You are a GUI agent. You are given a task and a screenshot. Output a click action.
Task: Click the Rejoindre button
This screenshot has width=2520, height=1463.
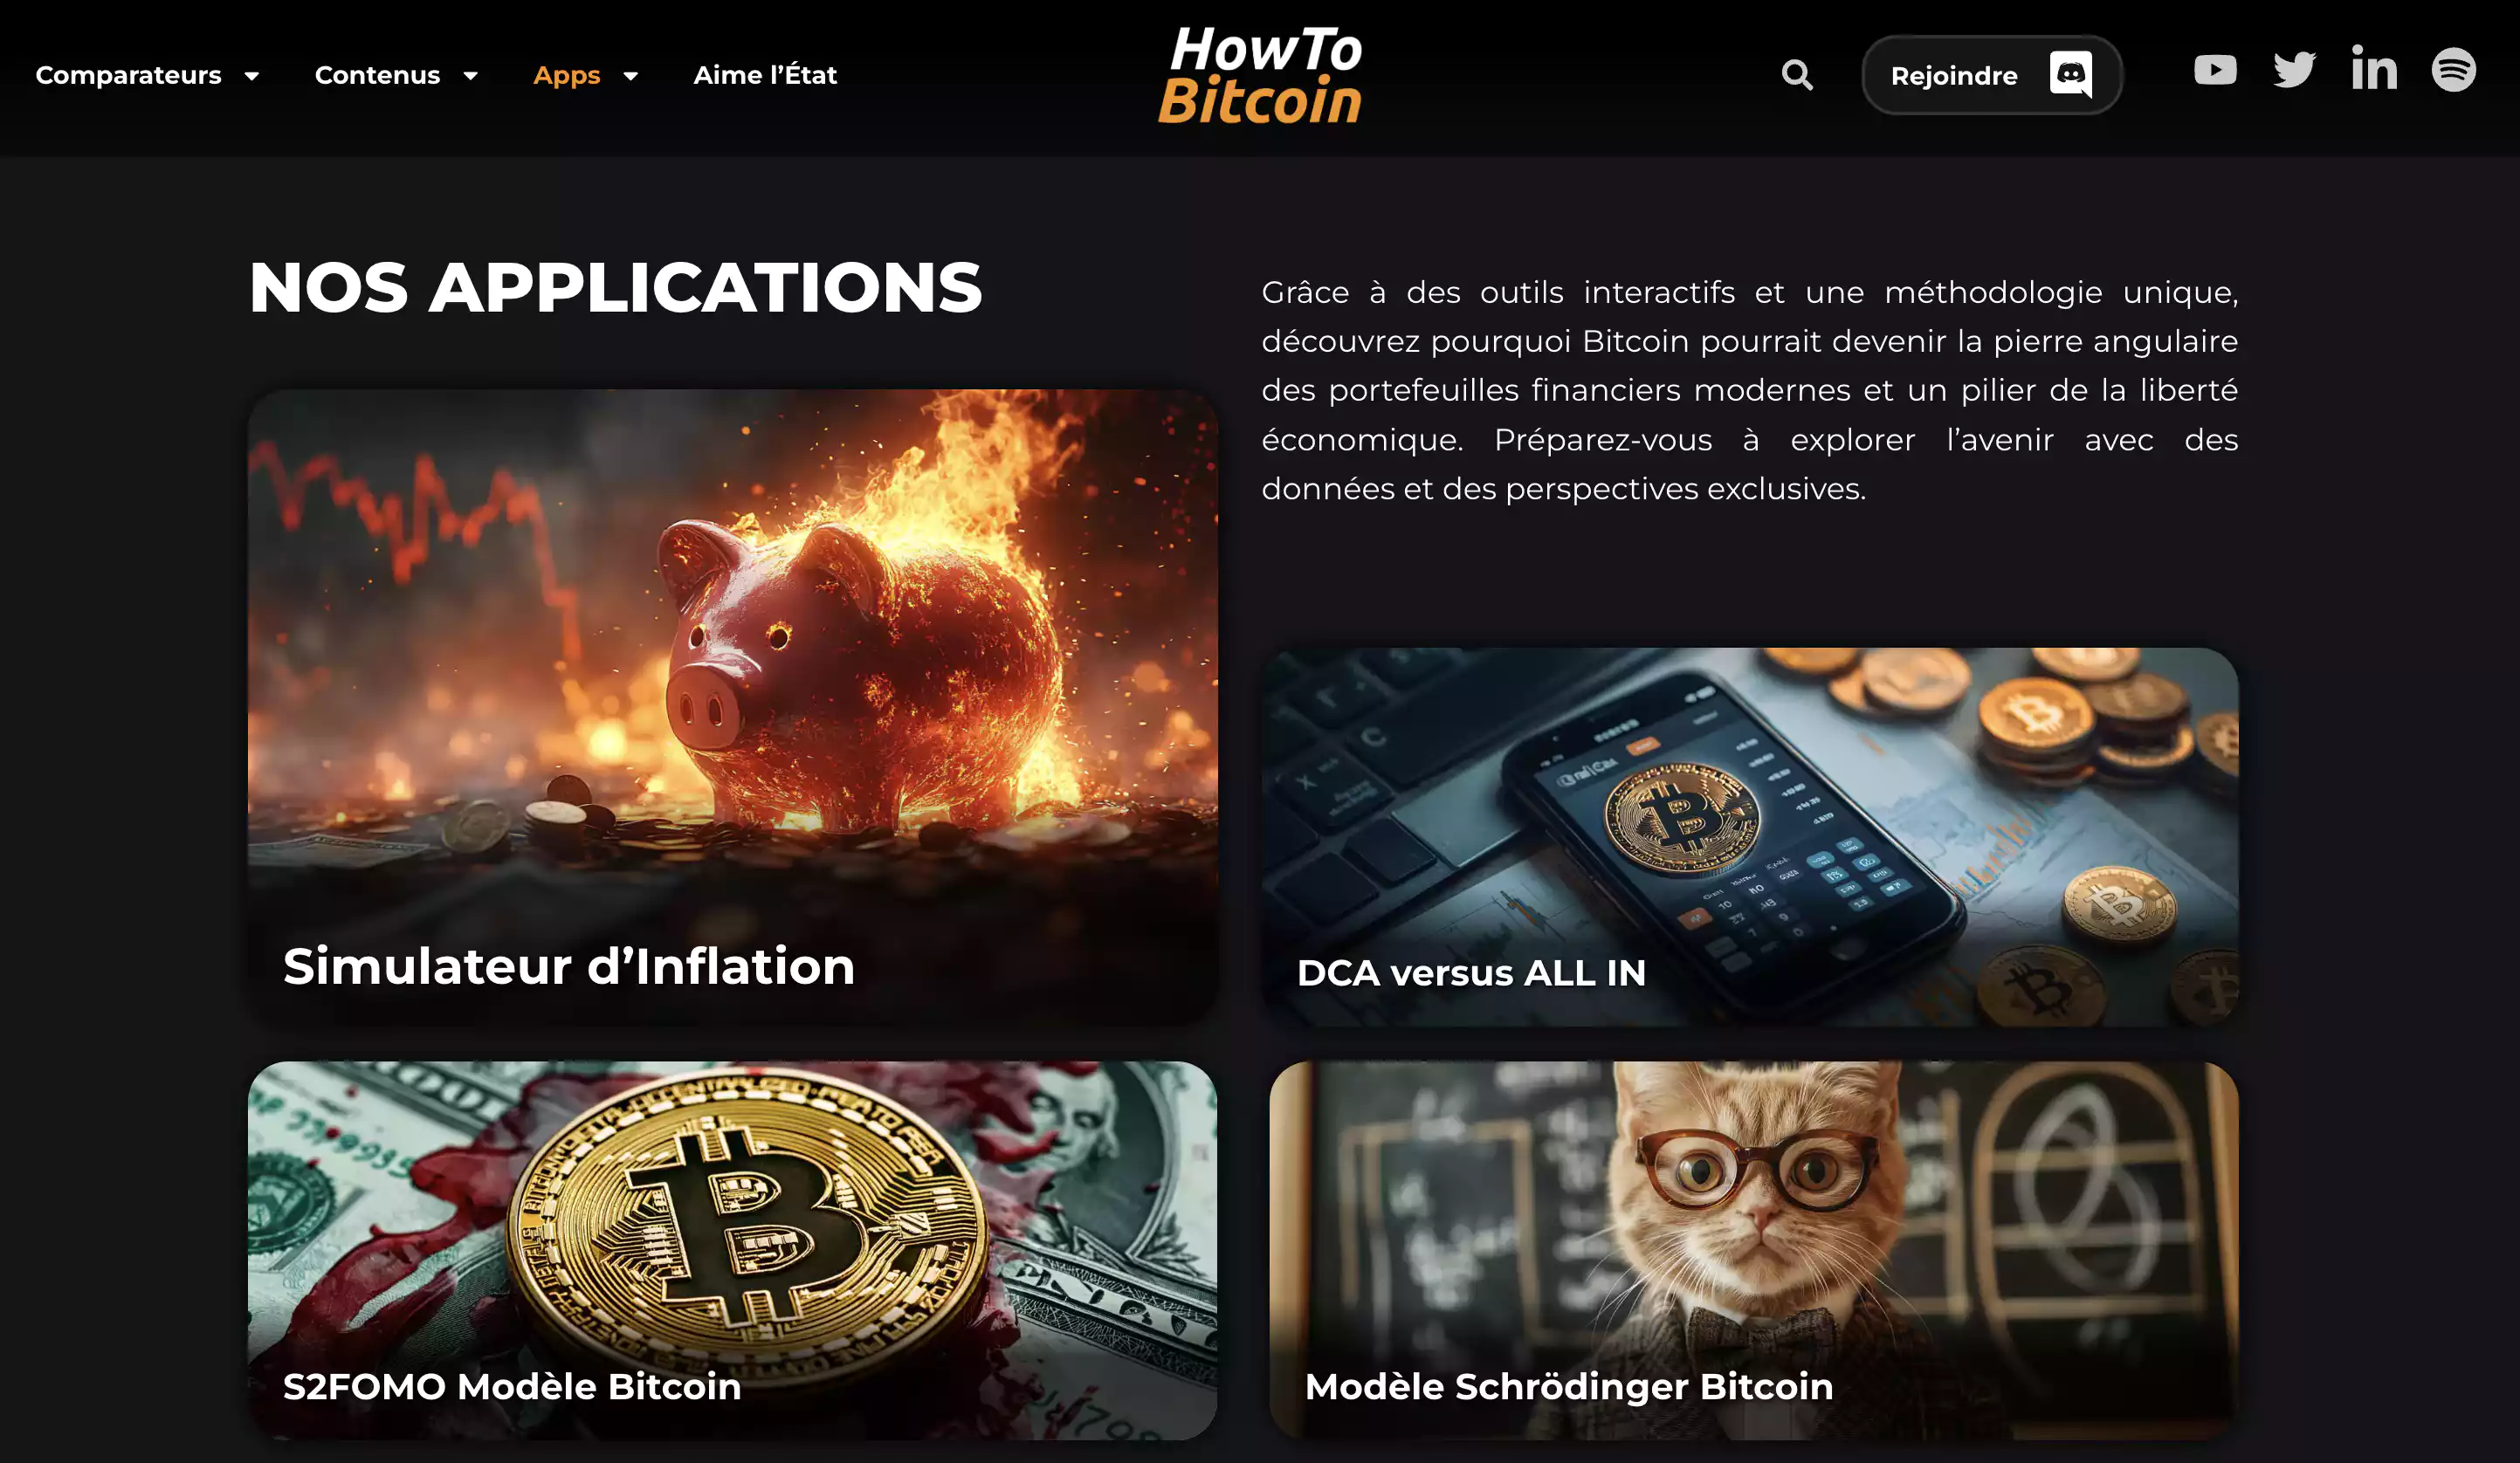(1991, 75)
